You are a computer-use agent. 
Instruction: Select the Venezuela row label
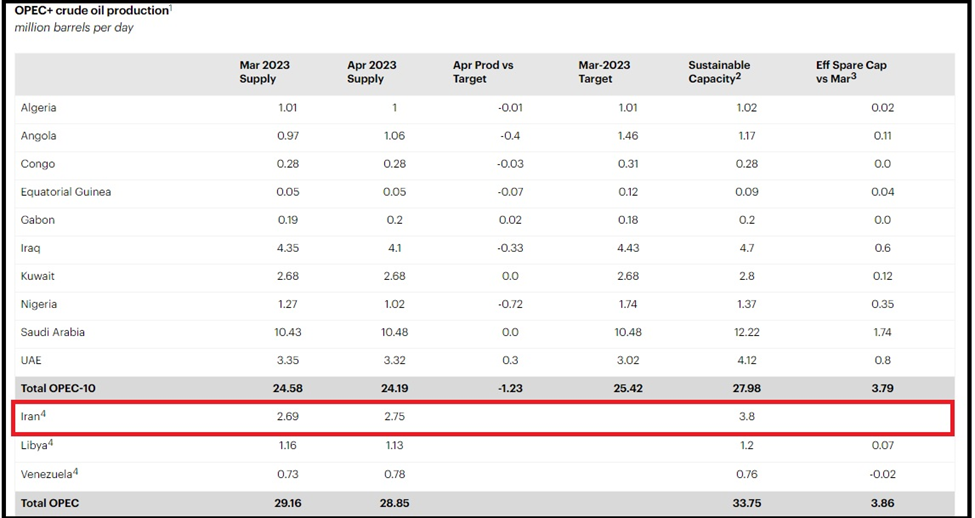pyautogui.click(x=47, y=473)
